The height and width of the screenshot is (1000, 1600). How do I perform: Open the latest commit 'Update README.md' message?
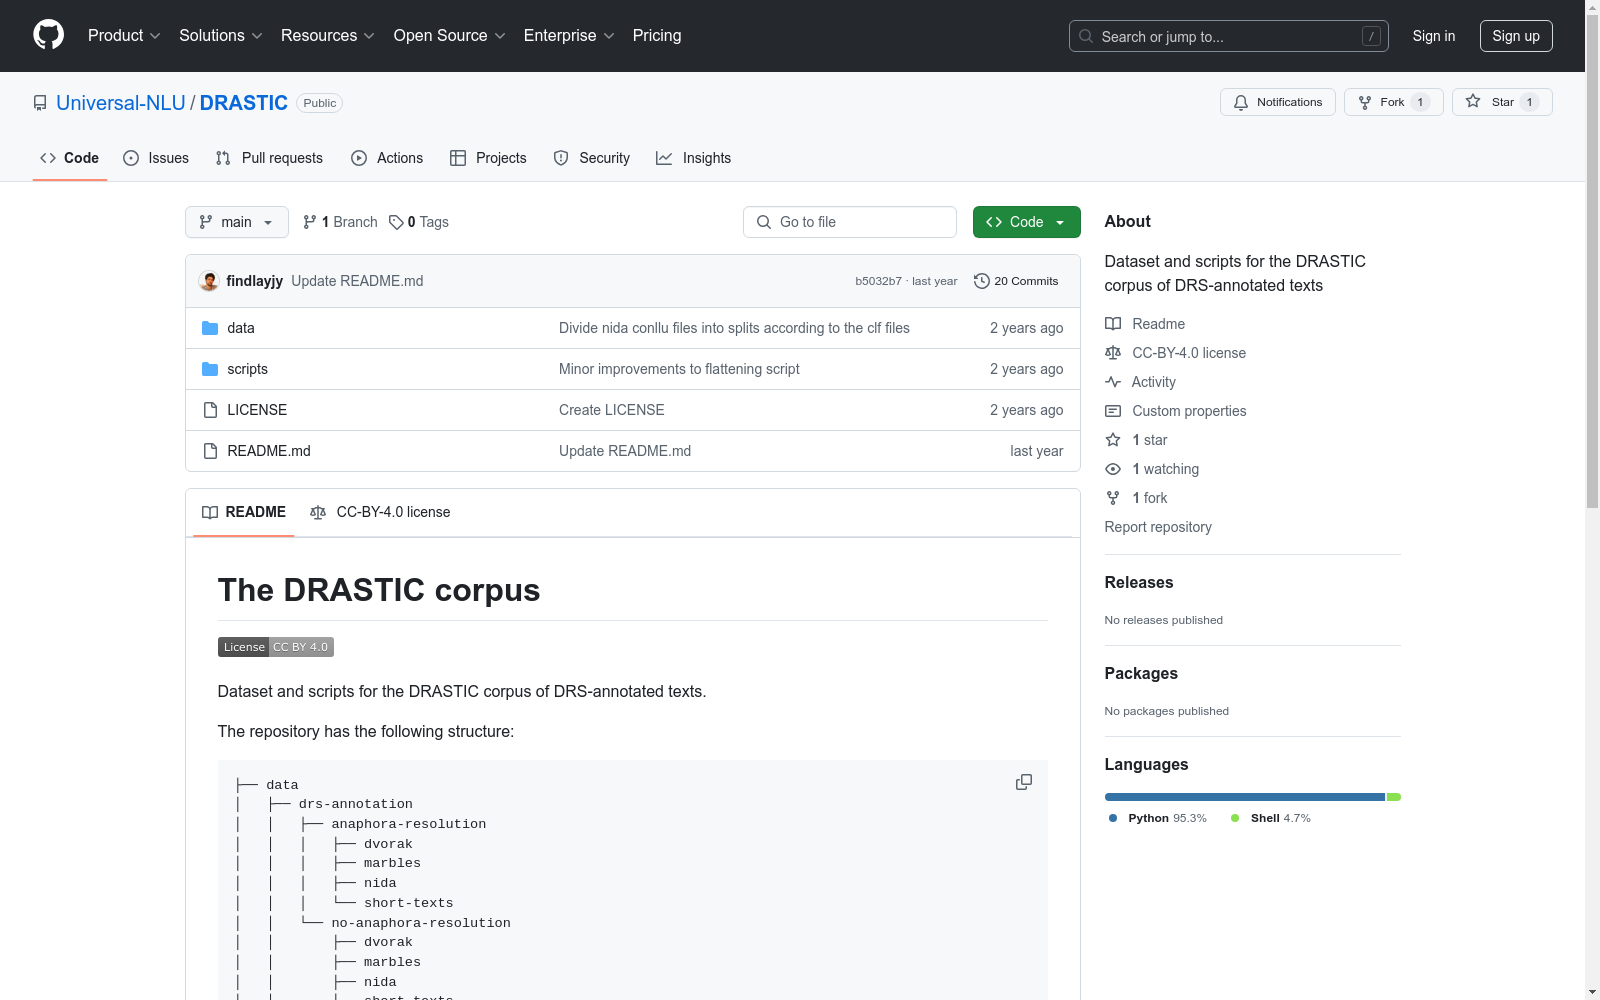pyautogui.click(x=357, y=281)
